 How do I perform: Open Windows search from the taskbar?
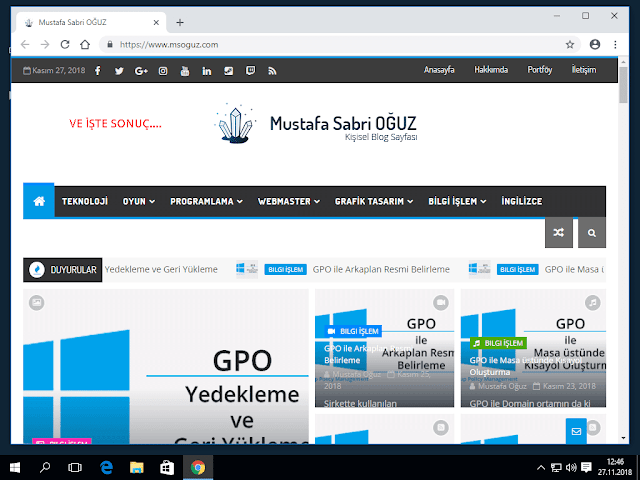coord(45,467)
